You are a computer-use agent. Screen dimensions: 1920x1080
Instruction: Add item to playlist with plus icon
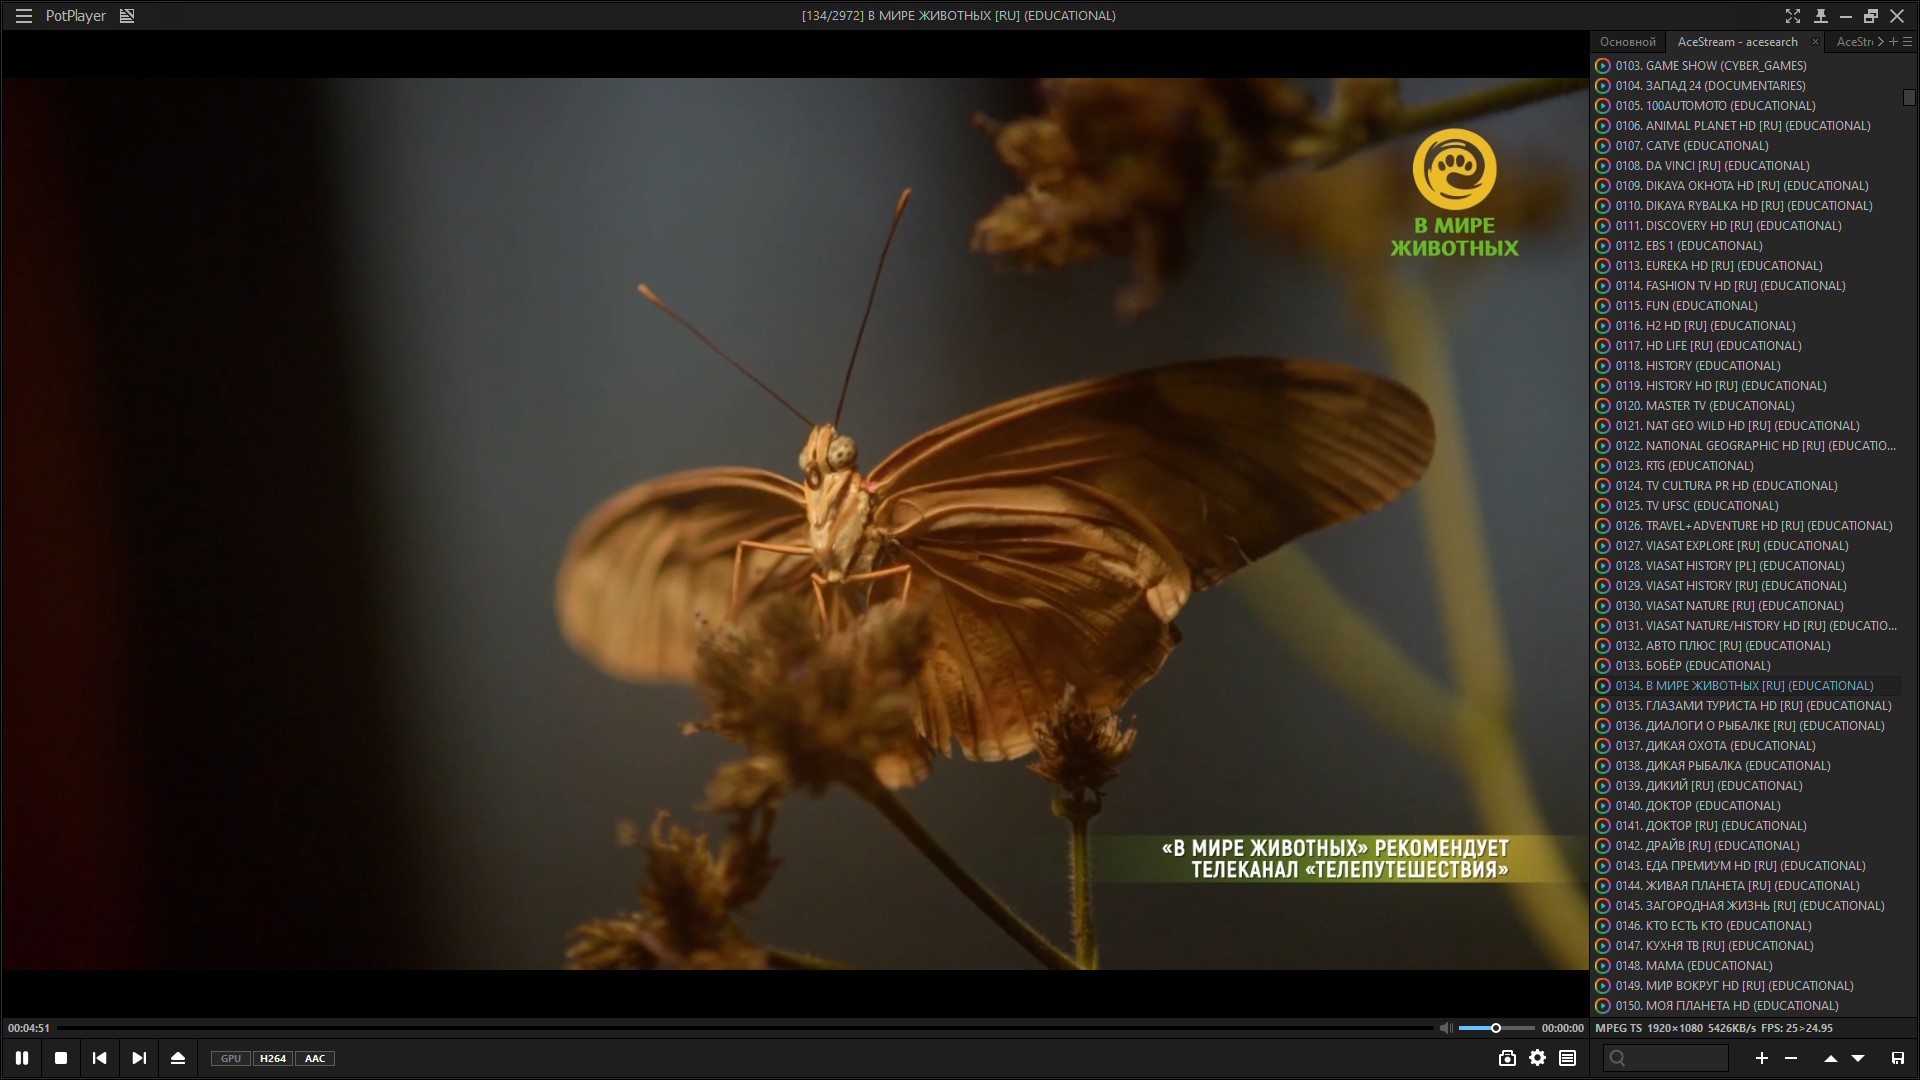click(x=1762, y=1058)
